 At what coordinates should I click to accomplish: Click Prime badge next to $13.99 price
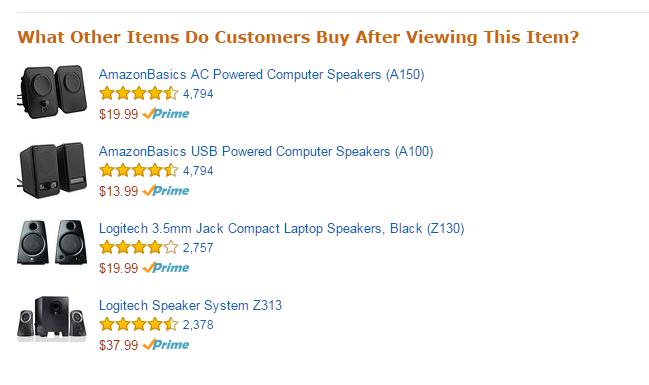coord(166,190)
